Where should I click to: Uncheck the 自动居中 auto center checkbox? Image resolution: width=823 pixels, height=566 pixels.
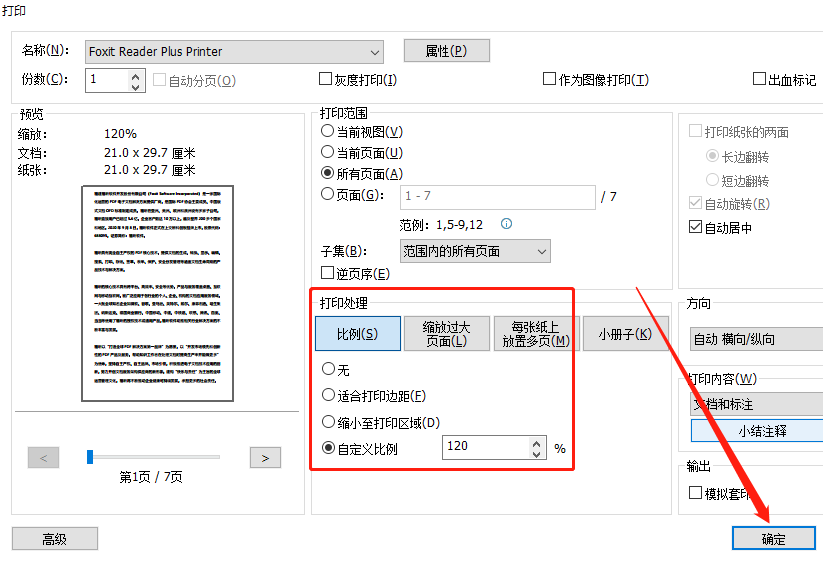695,227
